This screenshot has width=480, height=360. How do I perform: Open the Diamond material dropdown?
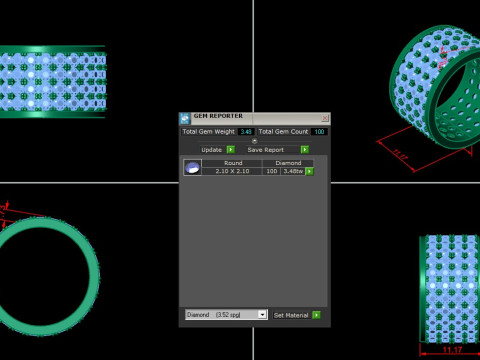coord(226,315)
